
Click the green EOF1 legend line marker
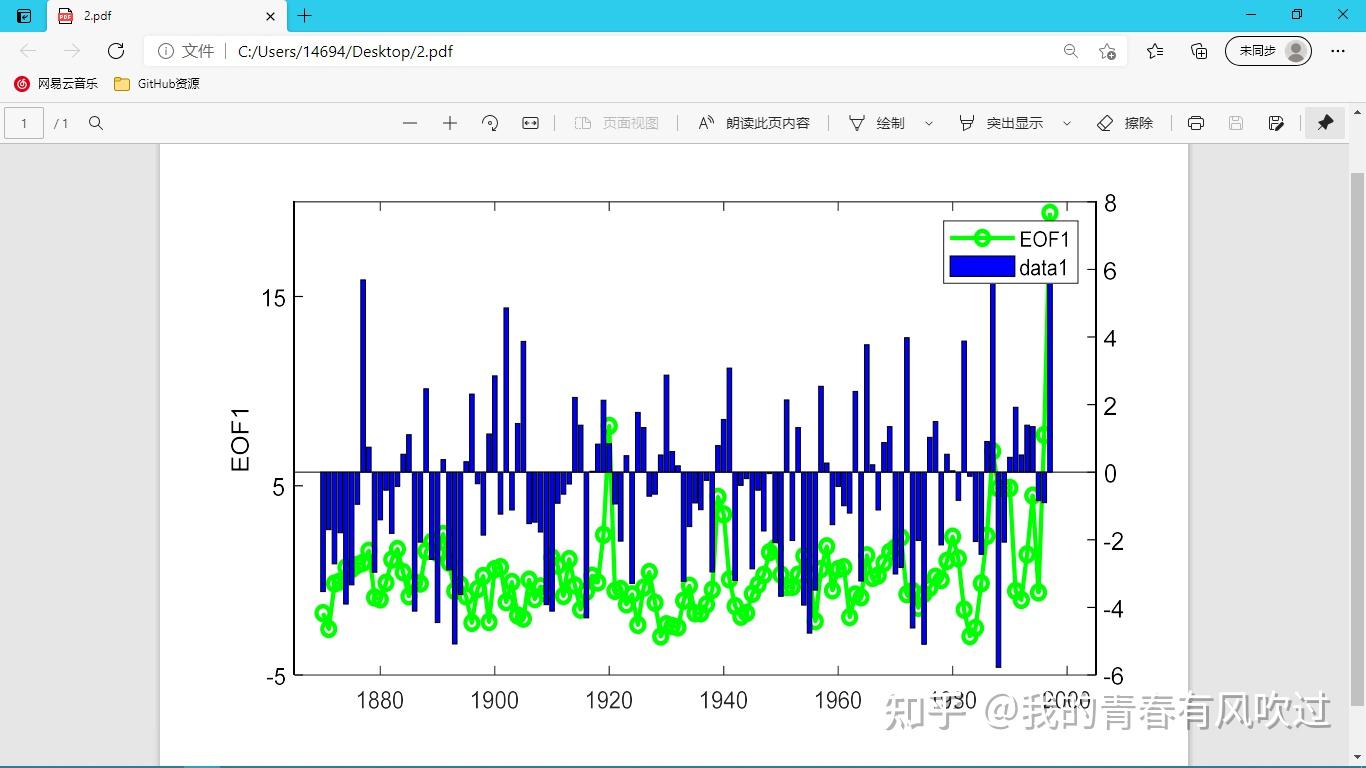(x=982, y=238)
